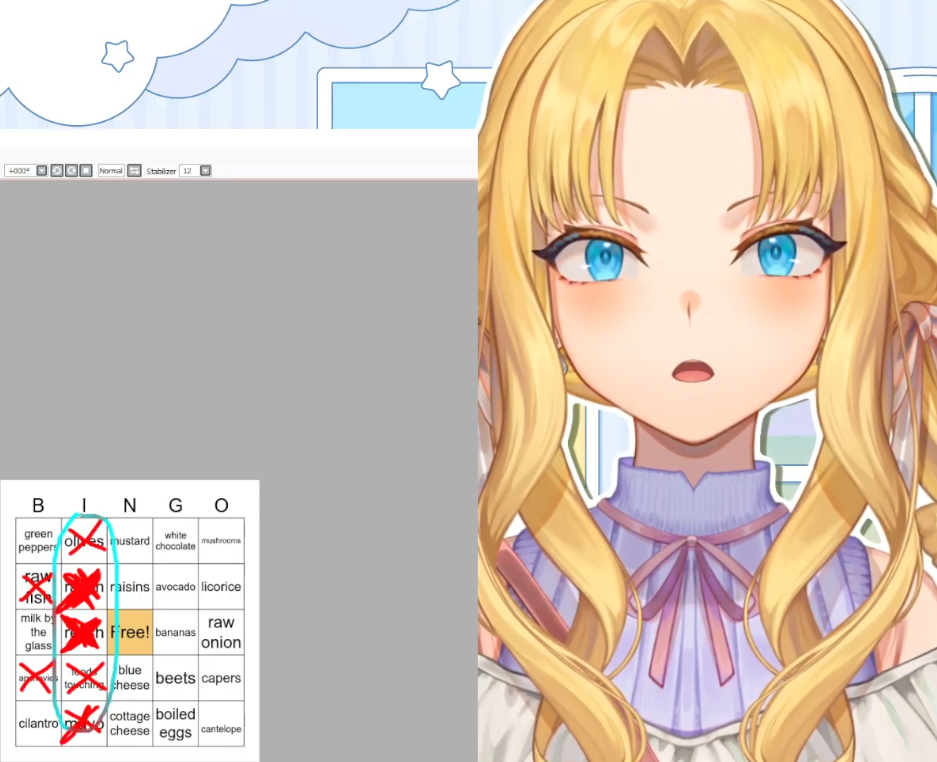Click the "green peppers" bingo cell

pyautogui.click(x=38, y=540)
